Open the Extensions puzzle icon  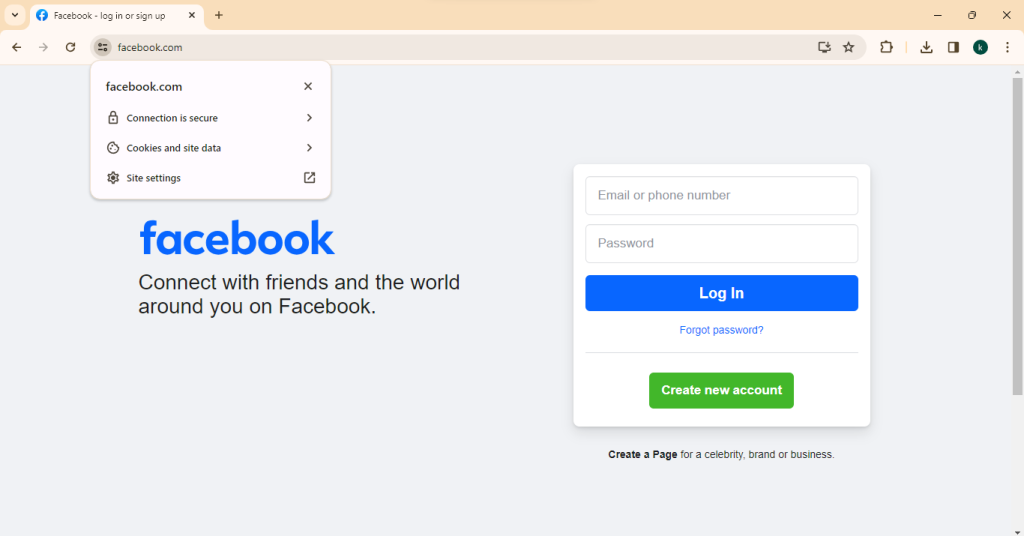click(x=886, y=47)
